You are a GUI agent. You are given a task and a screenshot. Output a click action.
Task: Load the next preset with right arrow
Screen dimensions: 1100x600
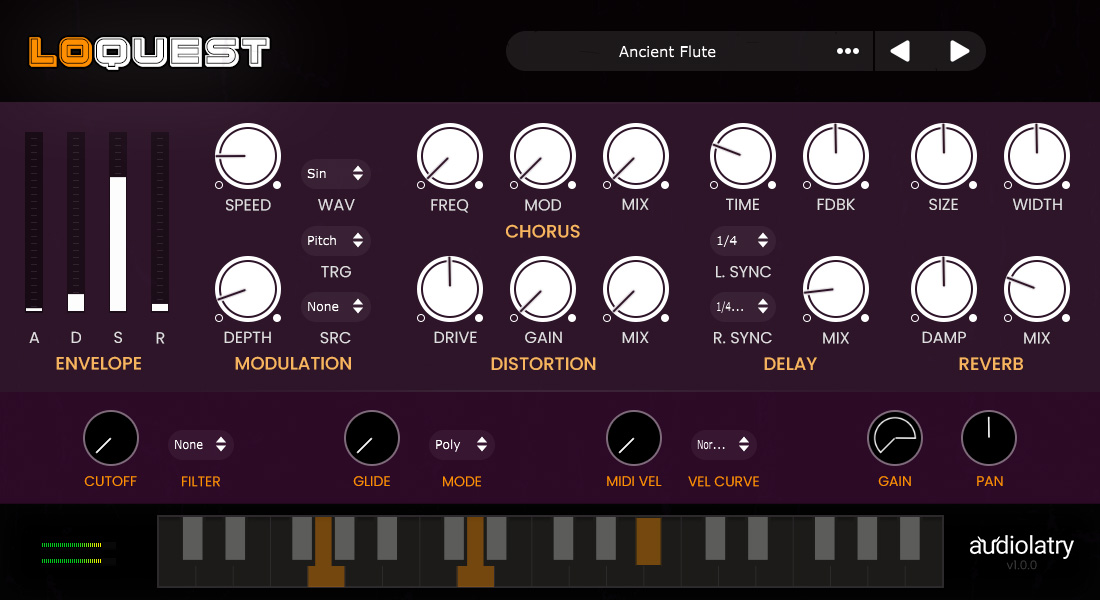point(959,51)
